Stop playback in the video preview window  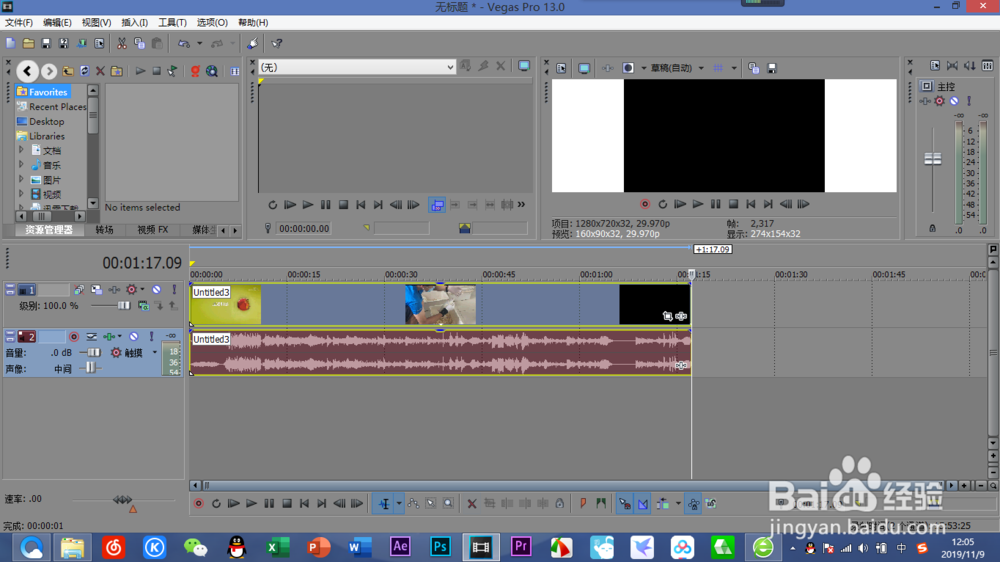(733, 204)
